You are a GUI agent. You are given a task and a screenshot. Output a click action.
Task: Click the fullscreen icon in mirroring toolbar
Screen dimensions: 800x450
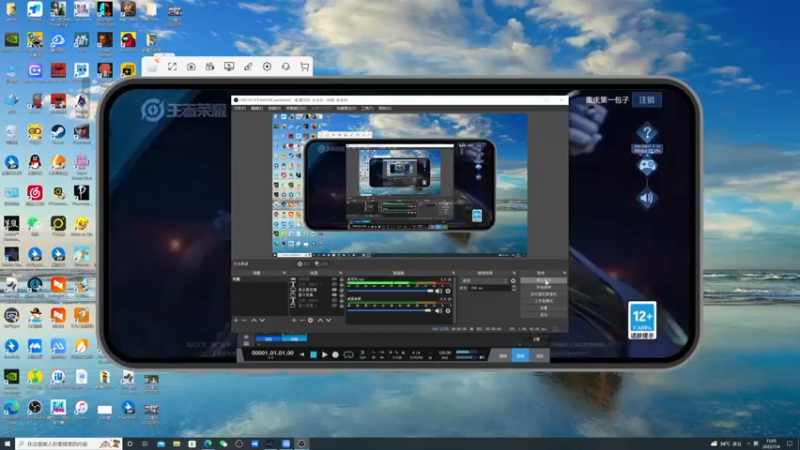(x=172, y=66)
